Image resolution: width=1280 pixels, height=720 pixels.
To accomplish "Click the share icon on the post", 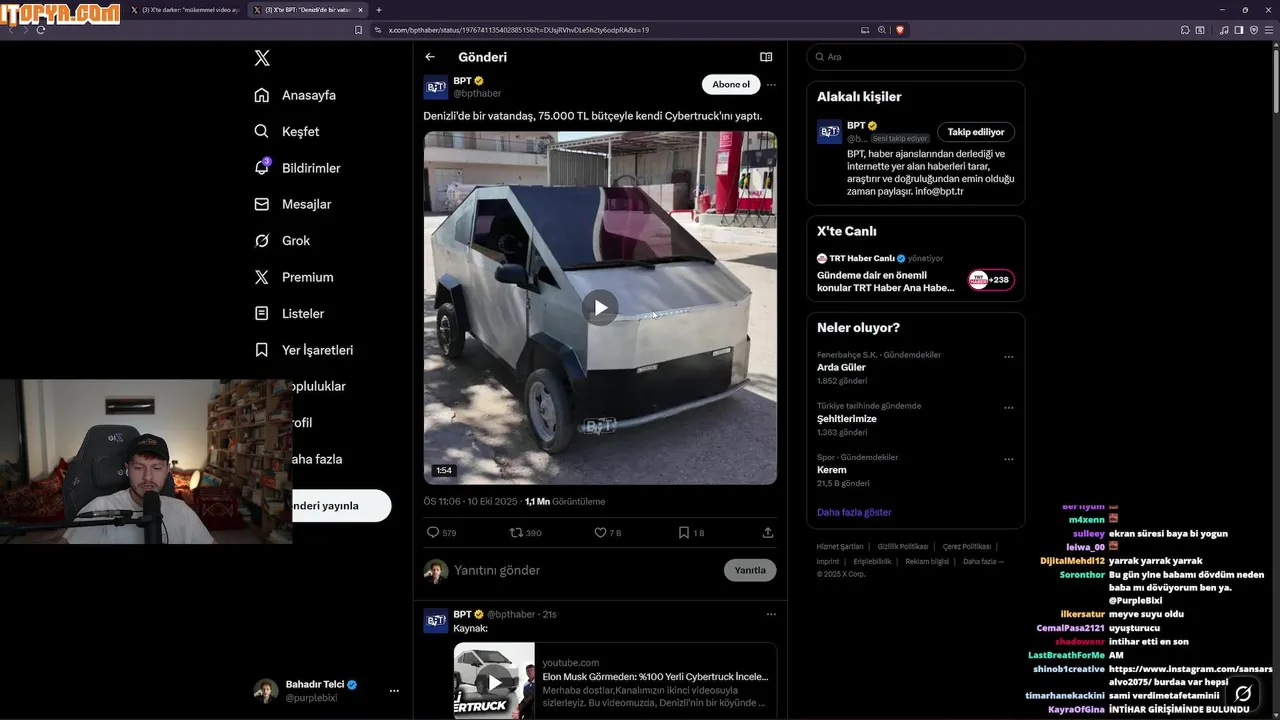I will 768,533.
